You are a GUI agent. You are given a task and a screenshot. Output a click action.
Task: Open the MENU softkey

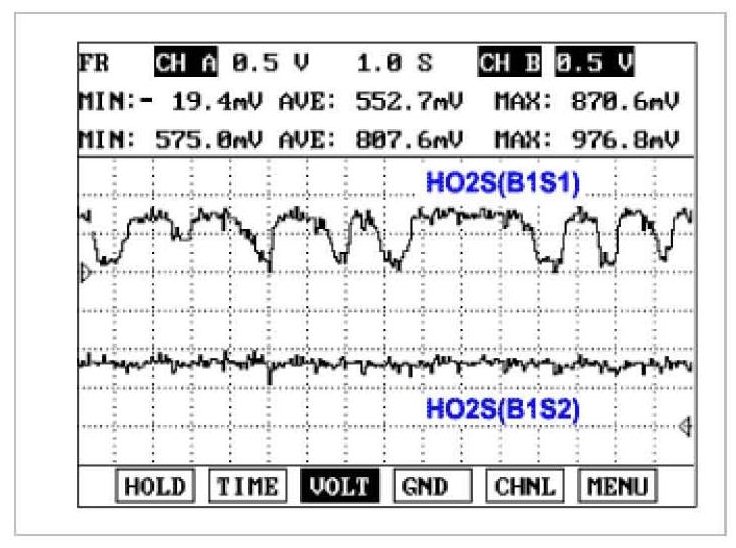point(617,487)
